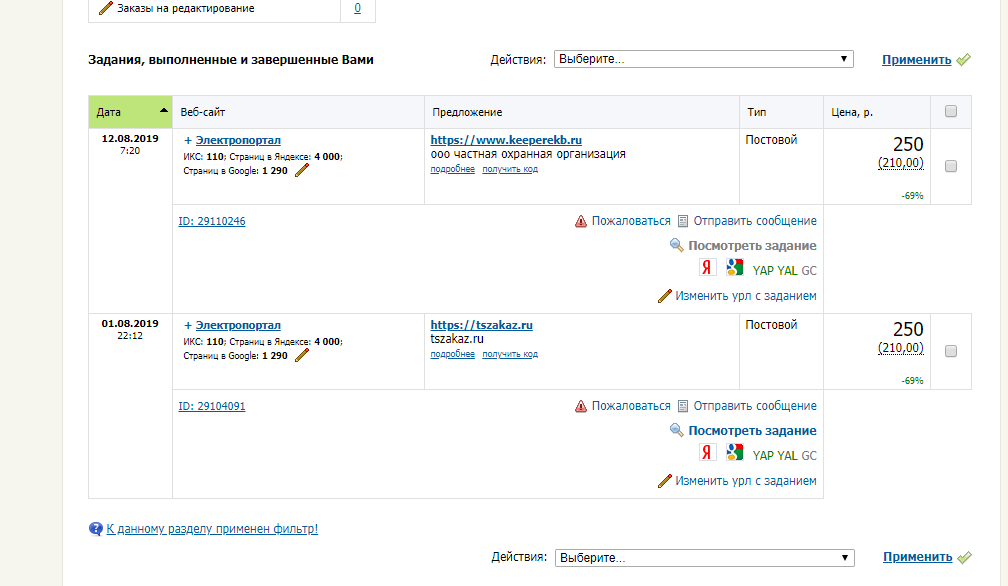Click the Google icon for order 29110246
1008x586 pixels.
(x=735, y=268)
